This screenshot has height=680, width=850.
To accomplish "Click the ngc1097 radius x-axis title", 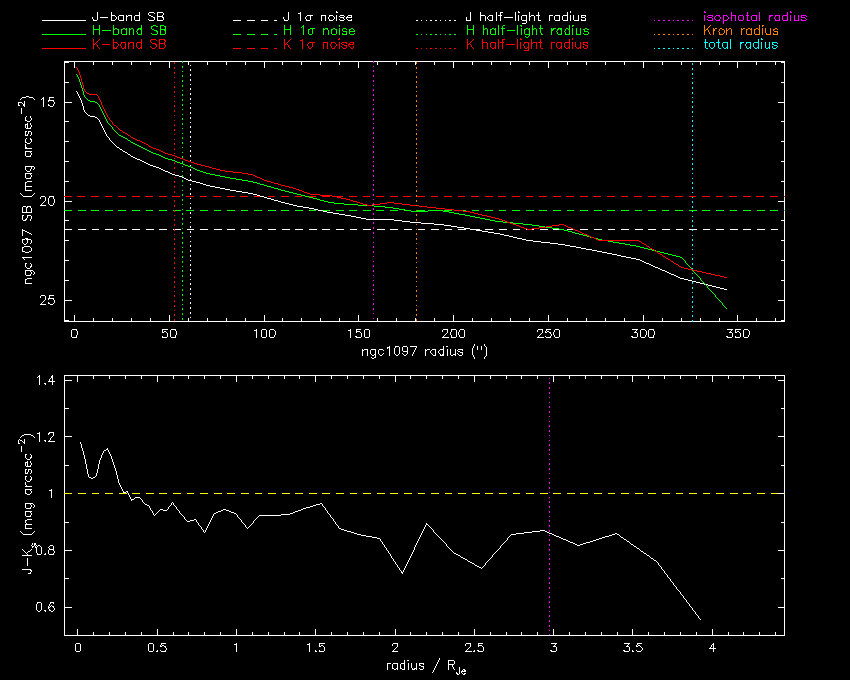I will (x=424, y=351).
